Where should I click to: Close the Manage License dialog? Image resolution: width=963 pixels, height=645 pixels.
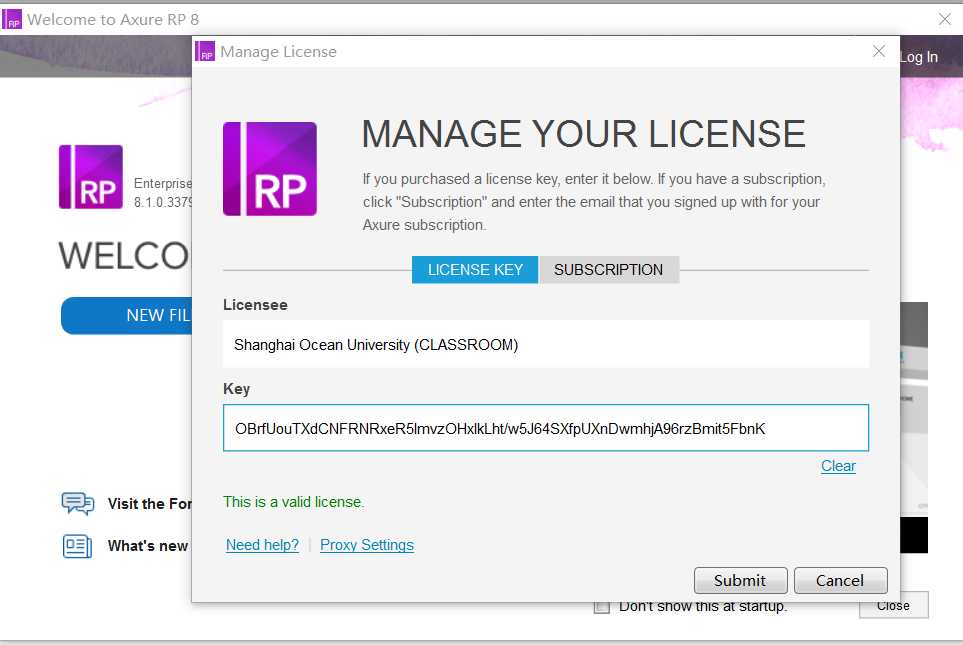879,51
